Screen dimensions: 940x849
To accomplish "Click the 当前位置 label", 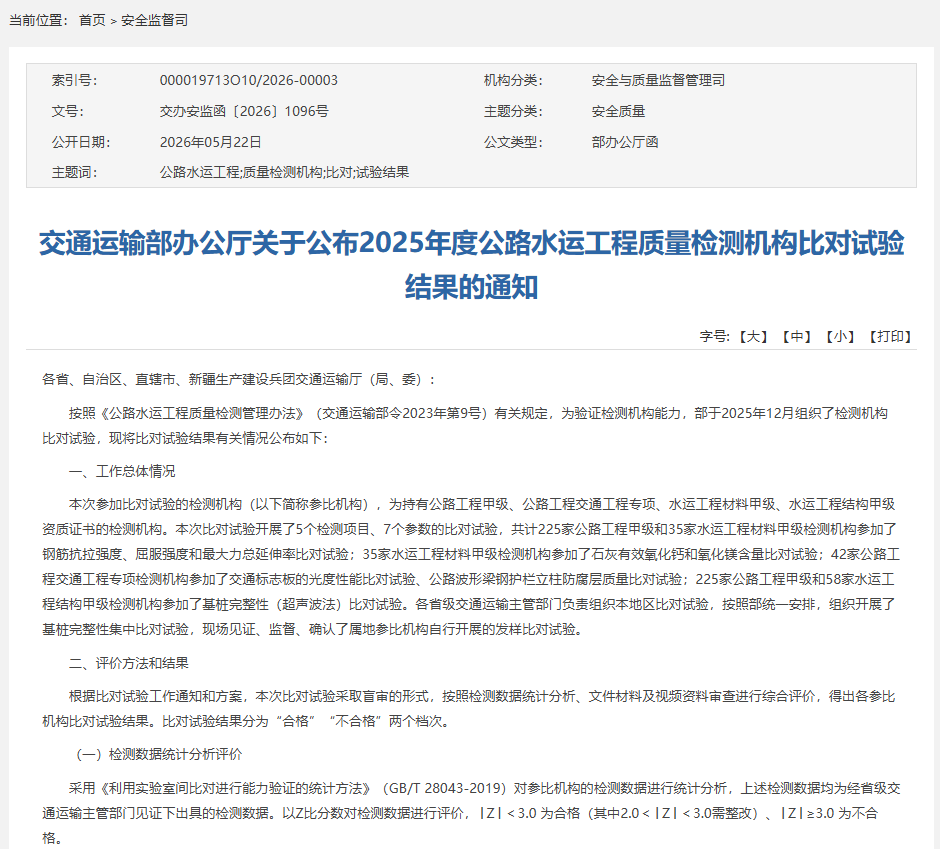I will (39, 20).
